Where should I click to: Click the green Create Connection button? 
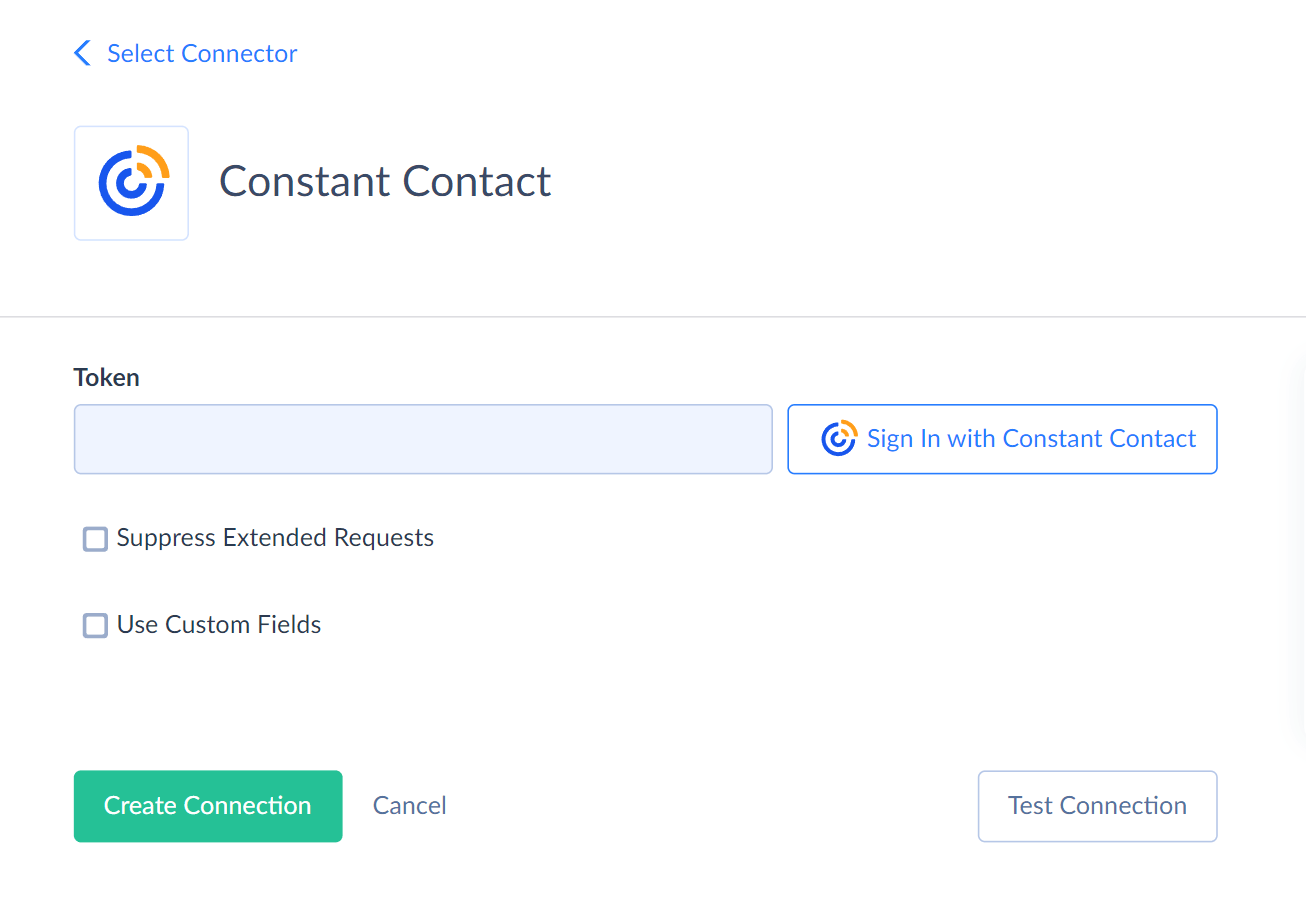(208, 806)
